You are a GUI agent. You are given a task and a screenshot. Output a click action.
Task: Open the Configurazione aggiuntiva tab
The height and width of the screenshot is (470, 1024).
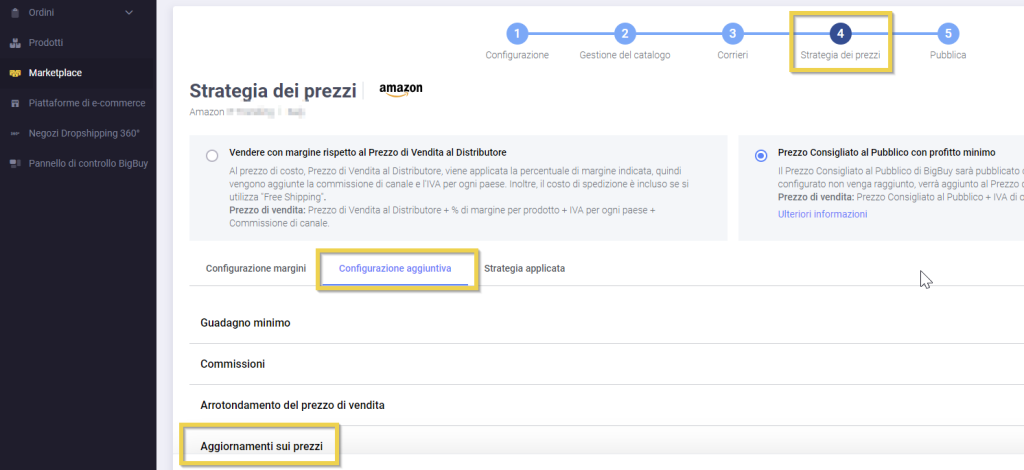(395, 269)
